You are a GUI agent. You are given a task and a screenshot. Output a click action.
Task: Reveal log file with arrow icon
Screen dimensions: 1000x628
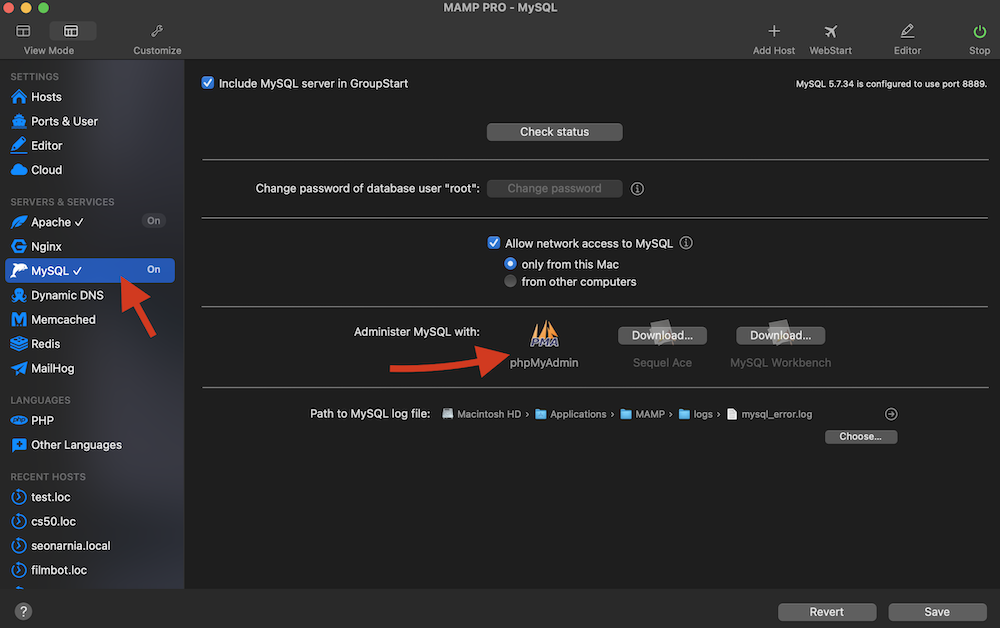click(891, 414)
